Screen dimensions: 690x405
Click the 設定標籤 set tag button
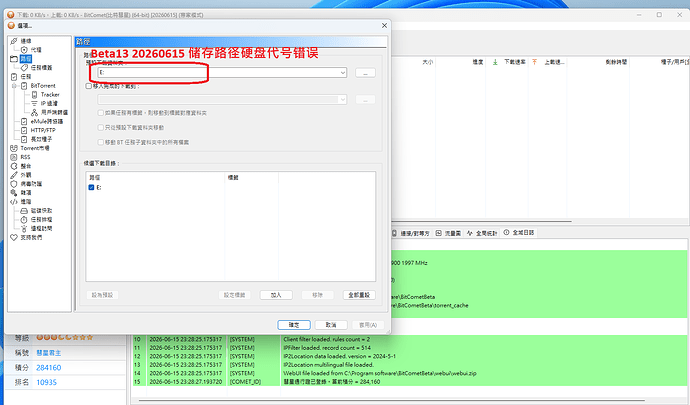click(x=235, y=295)
